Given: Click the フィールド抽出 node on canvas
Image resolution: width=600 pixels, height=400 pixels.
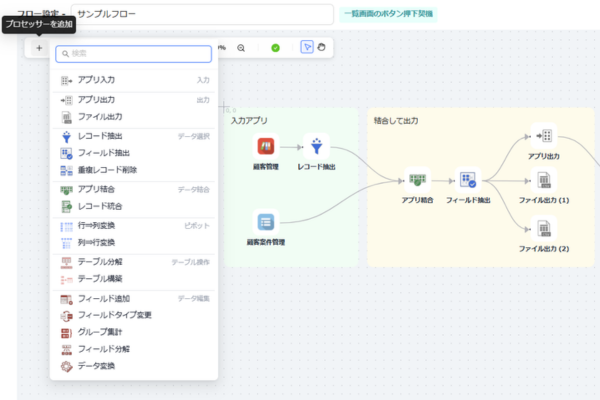Looking at the screenshot, I should coord(468,180).
